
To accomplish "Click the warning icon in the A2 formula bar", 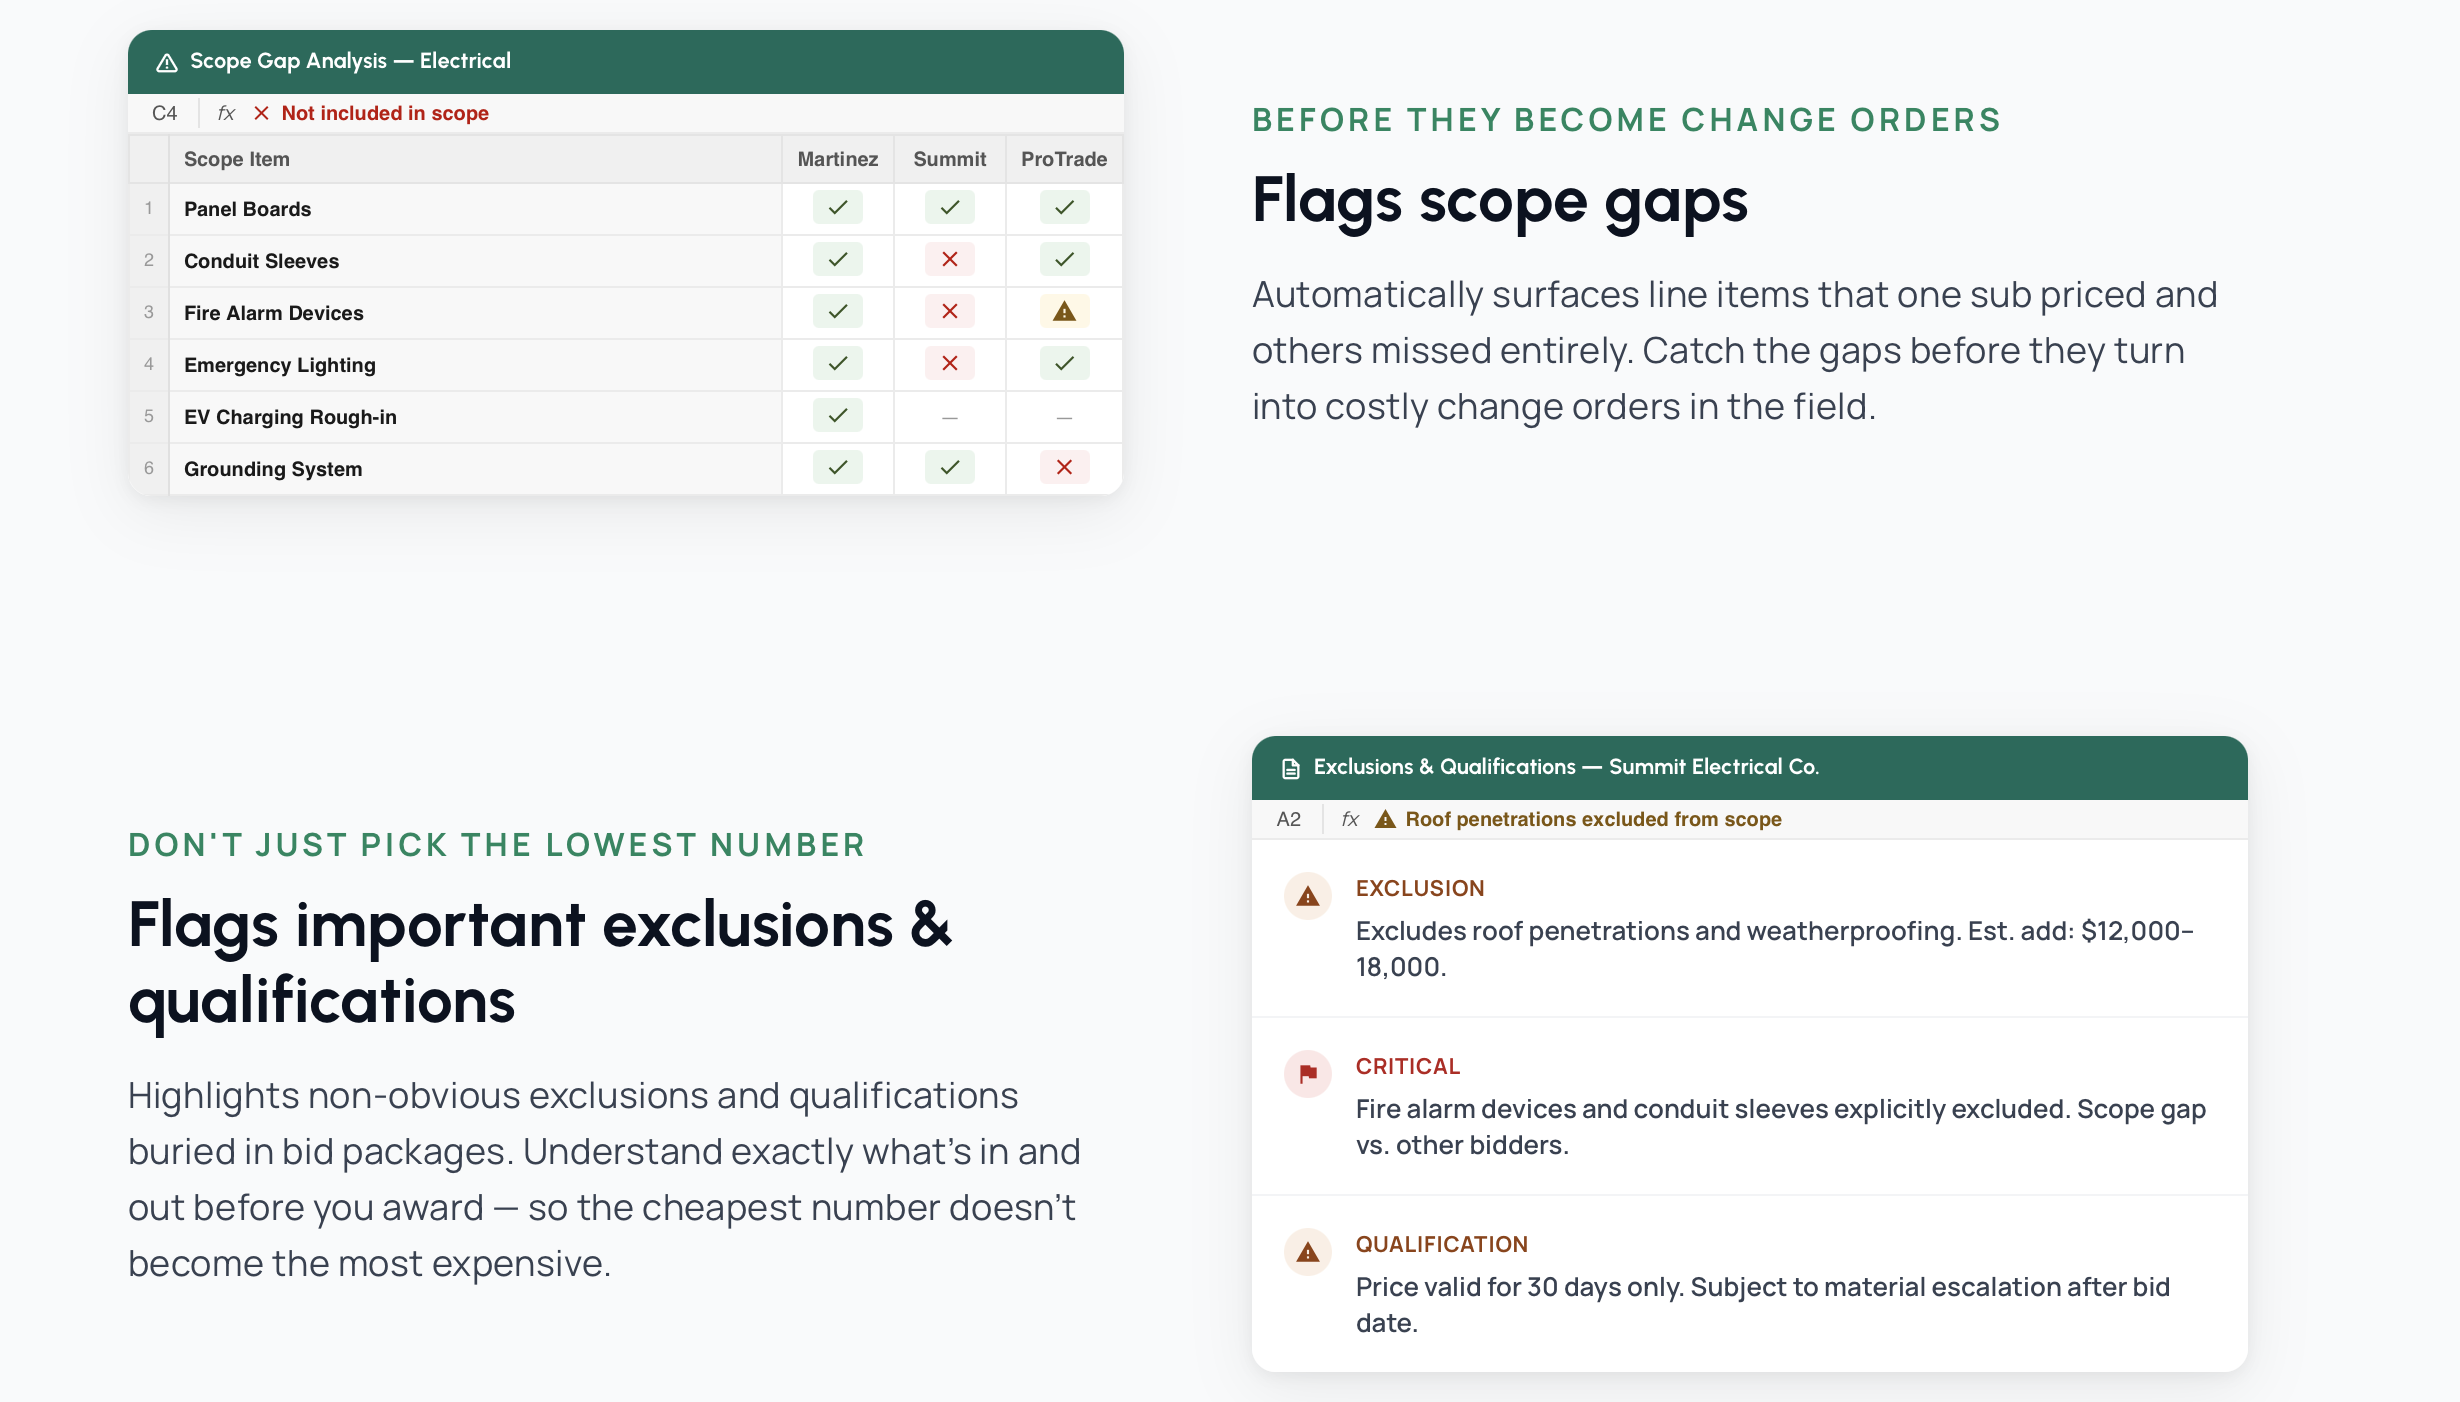I will pos(1385,819).
